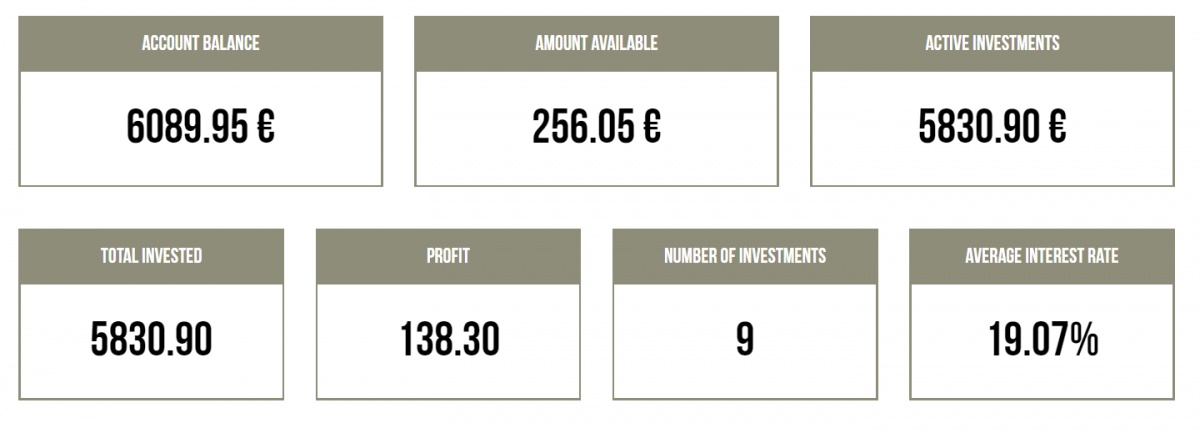Image resolution: width=1200 pixels, height=433 pixels.
Task: Select the 256.05 amount available value
Action: point(584,127)
